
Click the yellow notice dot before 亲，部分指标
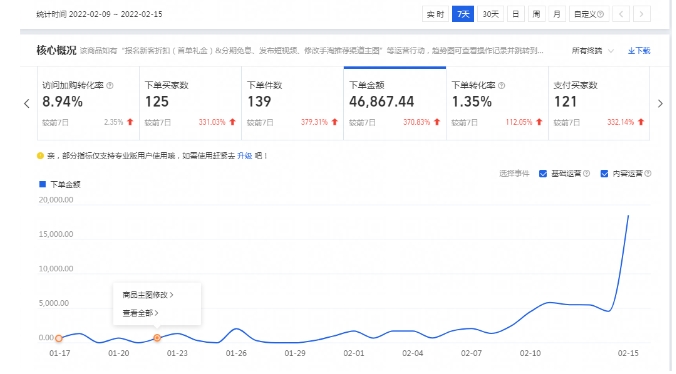tap(41, 156)
